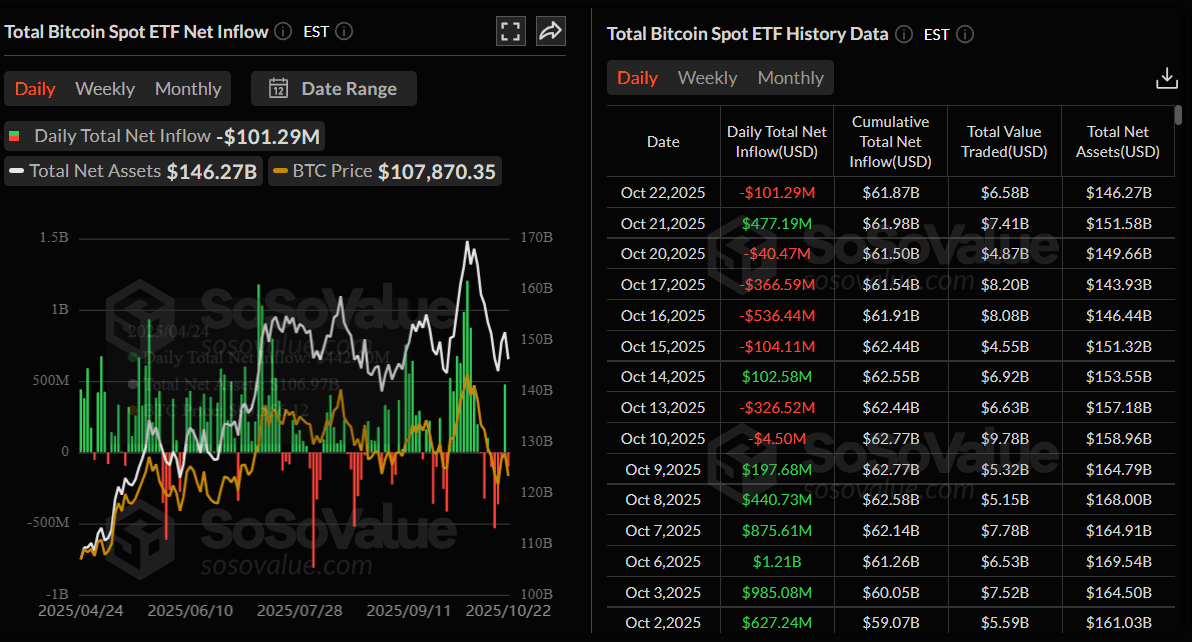Screen dimensions: 1192x642
Task: Select Monthly view for history data
Action: (x=790, y=77)
